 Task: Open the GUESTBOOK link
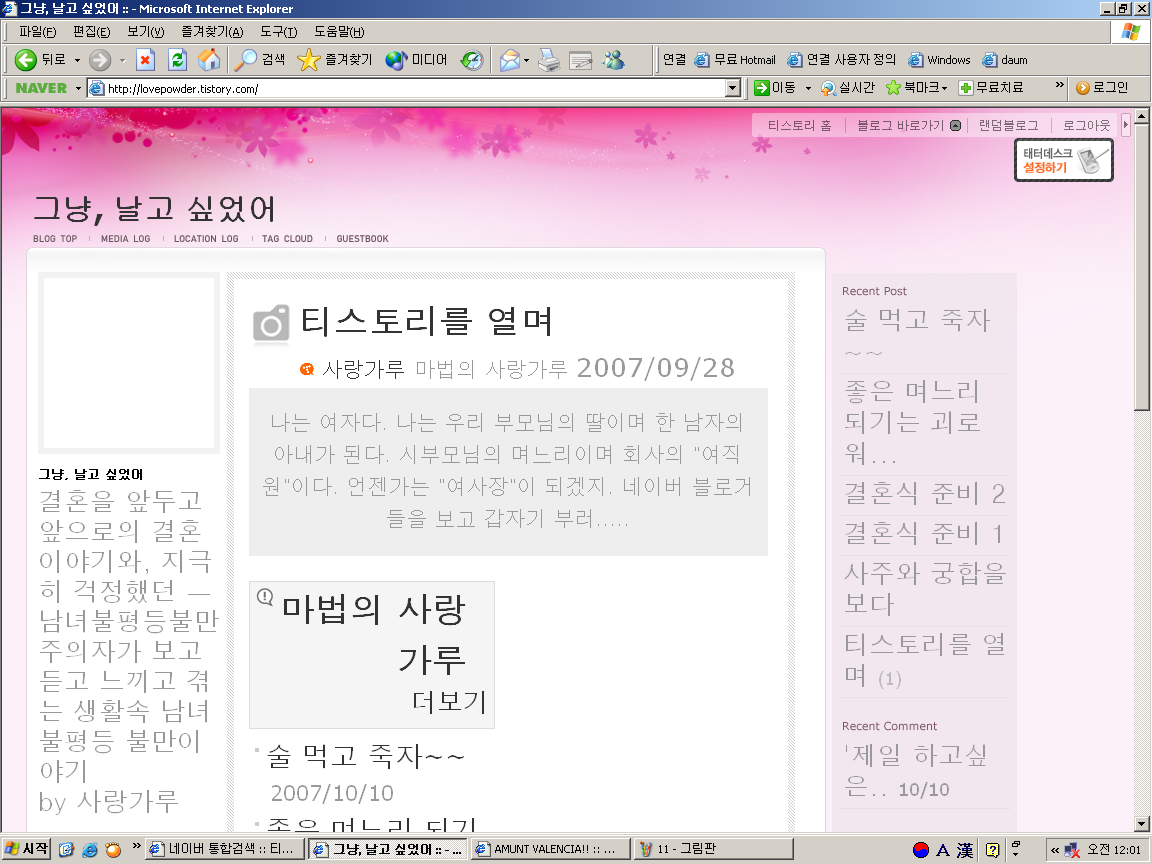(x=362, y=239)
